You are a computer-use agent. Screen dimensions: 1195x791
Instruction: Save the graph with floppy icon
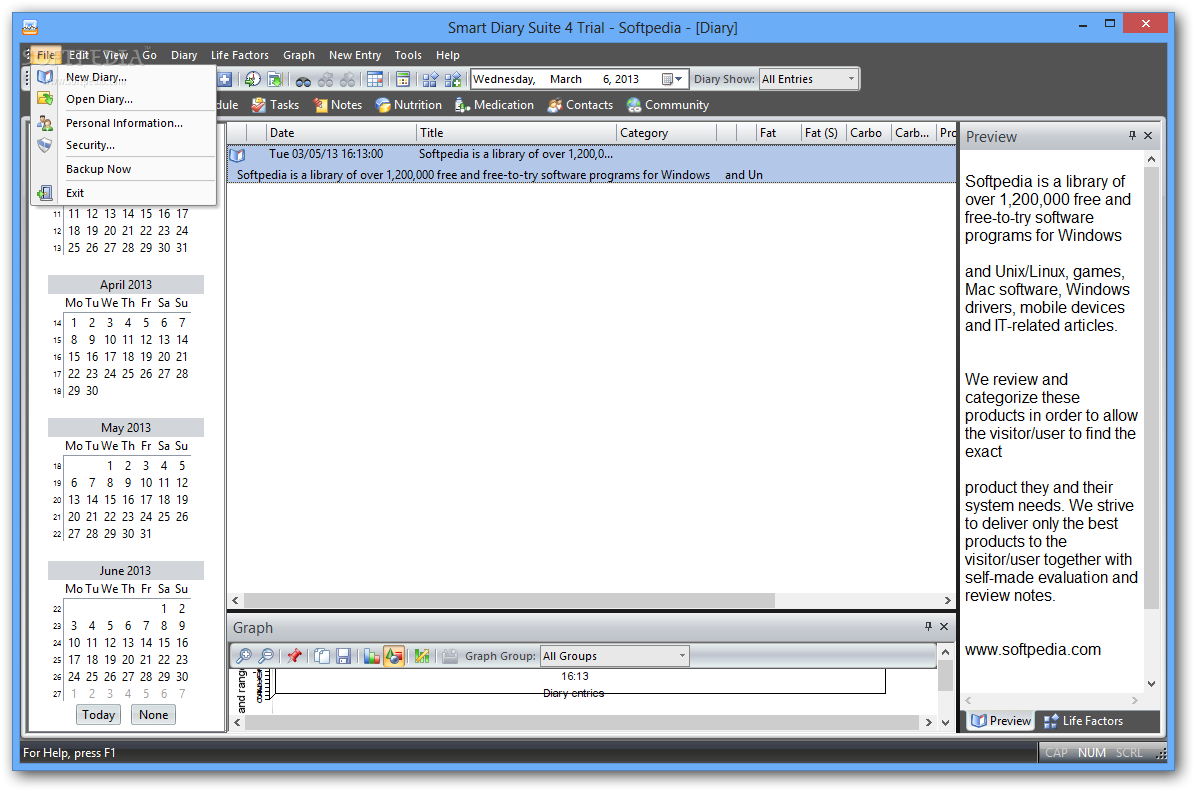point(344,655)
